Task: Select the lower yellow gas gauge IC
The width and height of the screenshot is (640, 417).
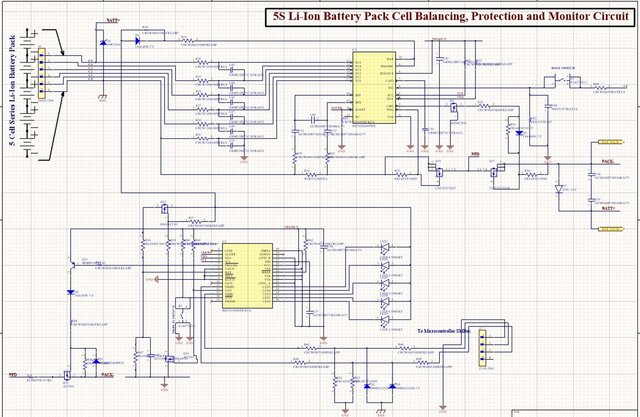Action: tap(247, 276)
